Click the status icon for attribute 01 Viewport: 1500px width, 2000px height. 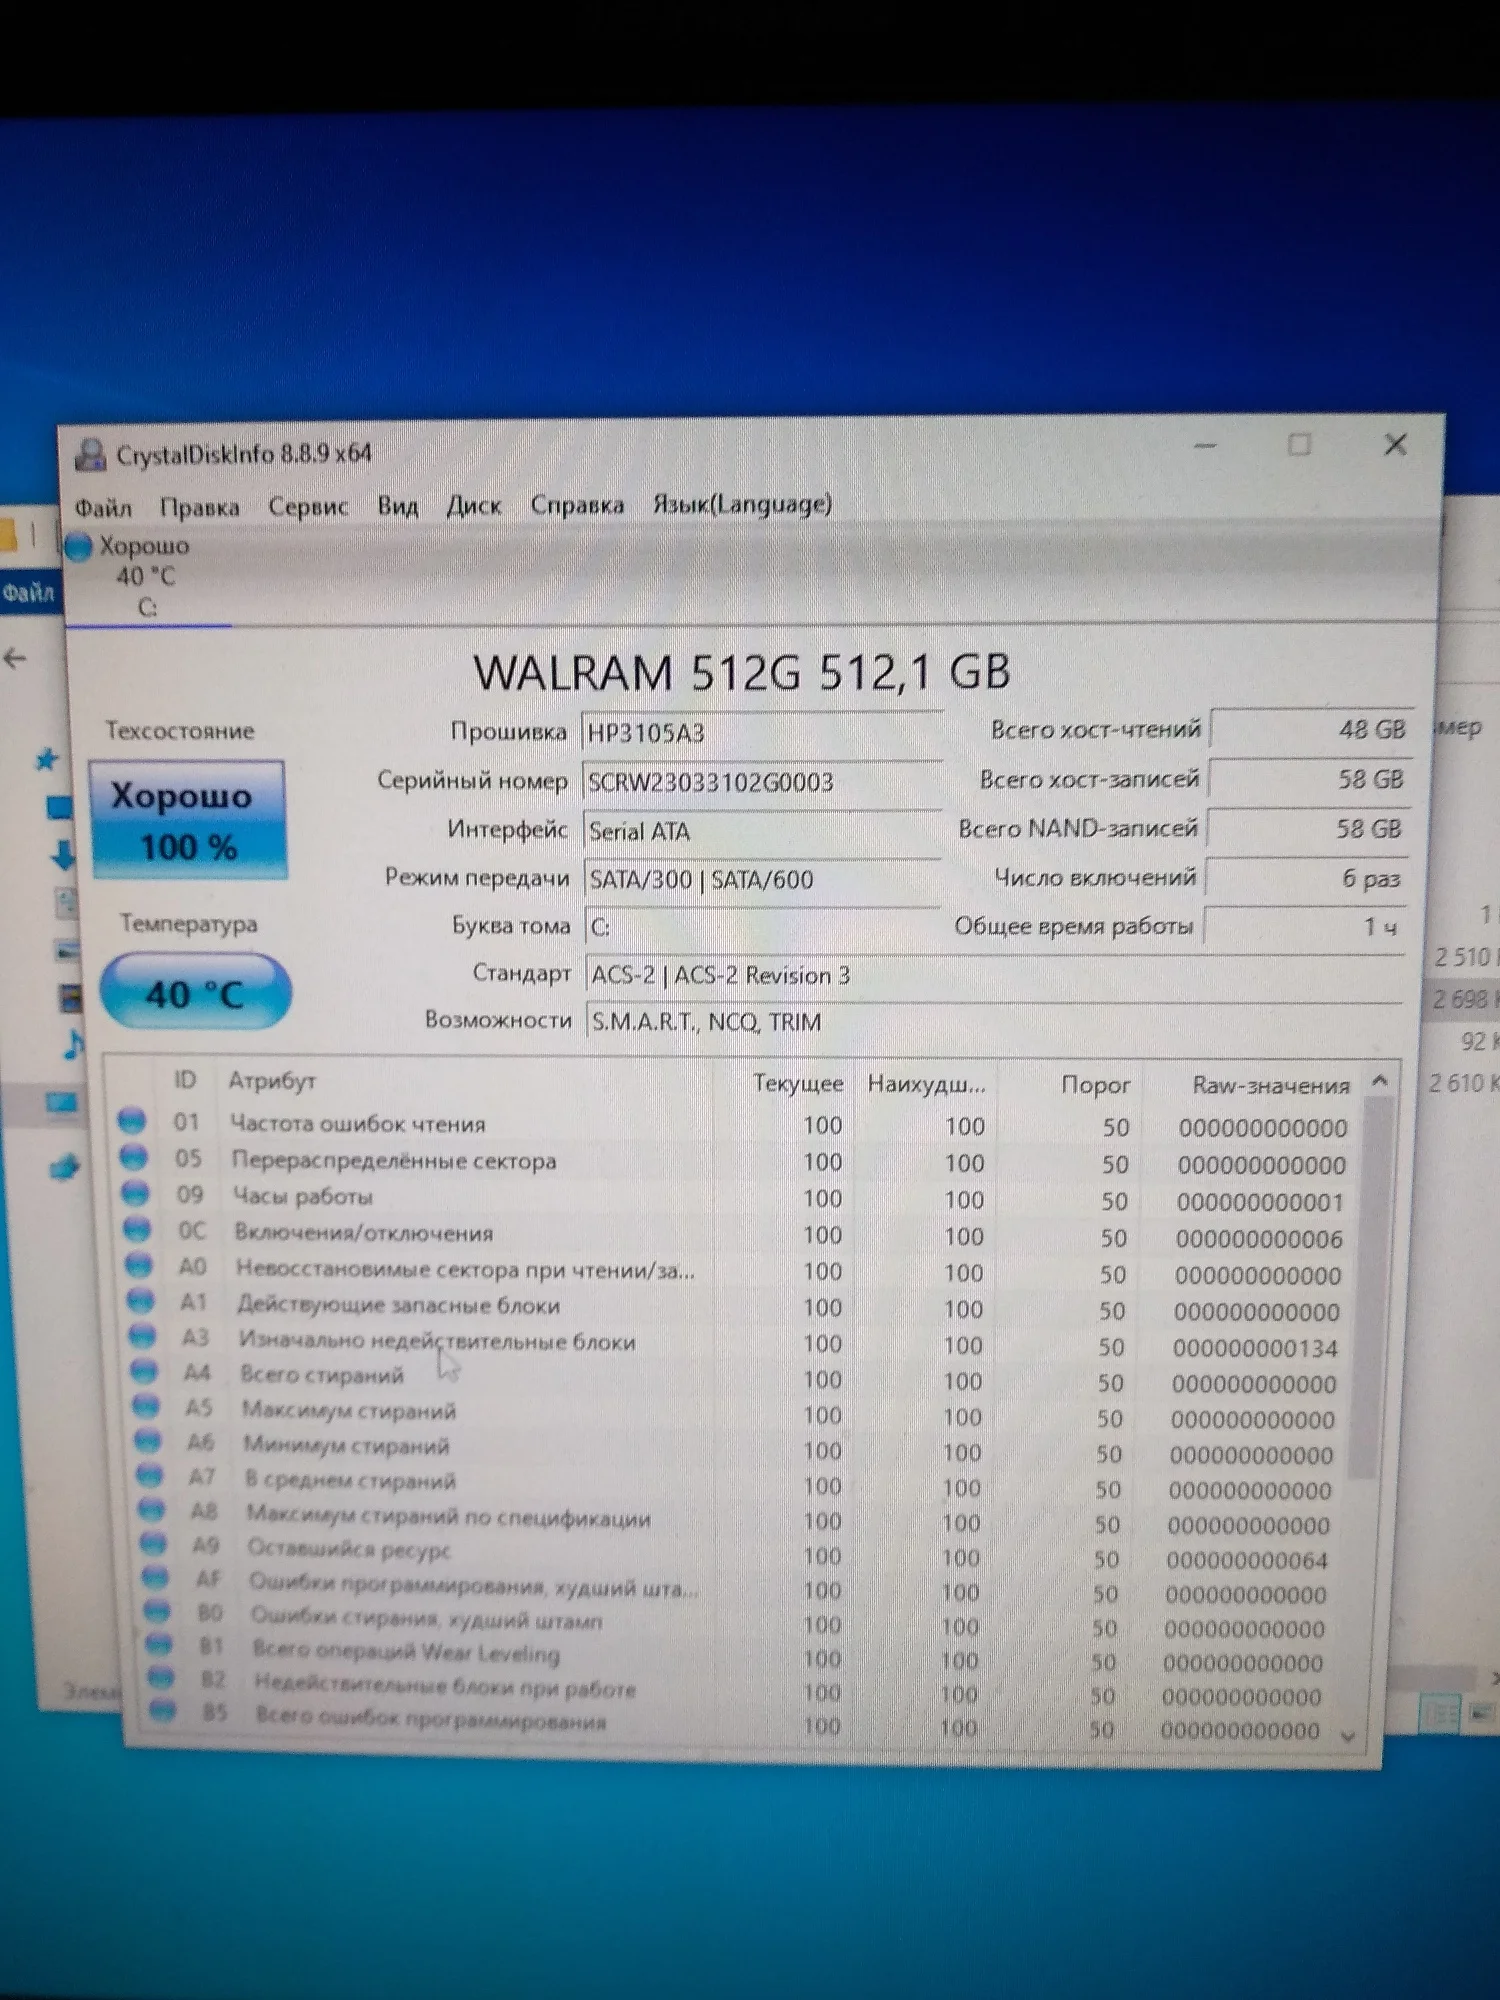click(x=132, y=1121)
